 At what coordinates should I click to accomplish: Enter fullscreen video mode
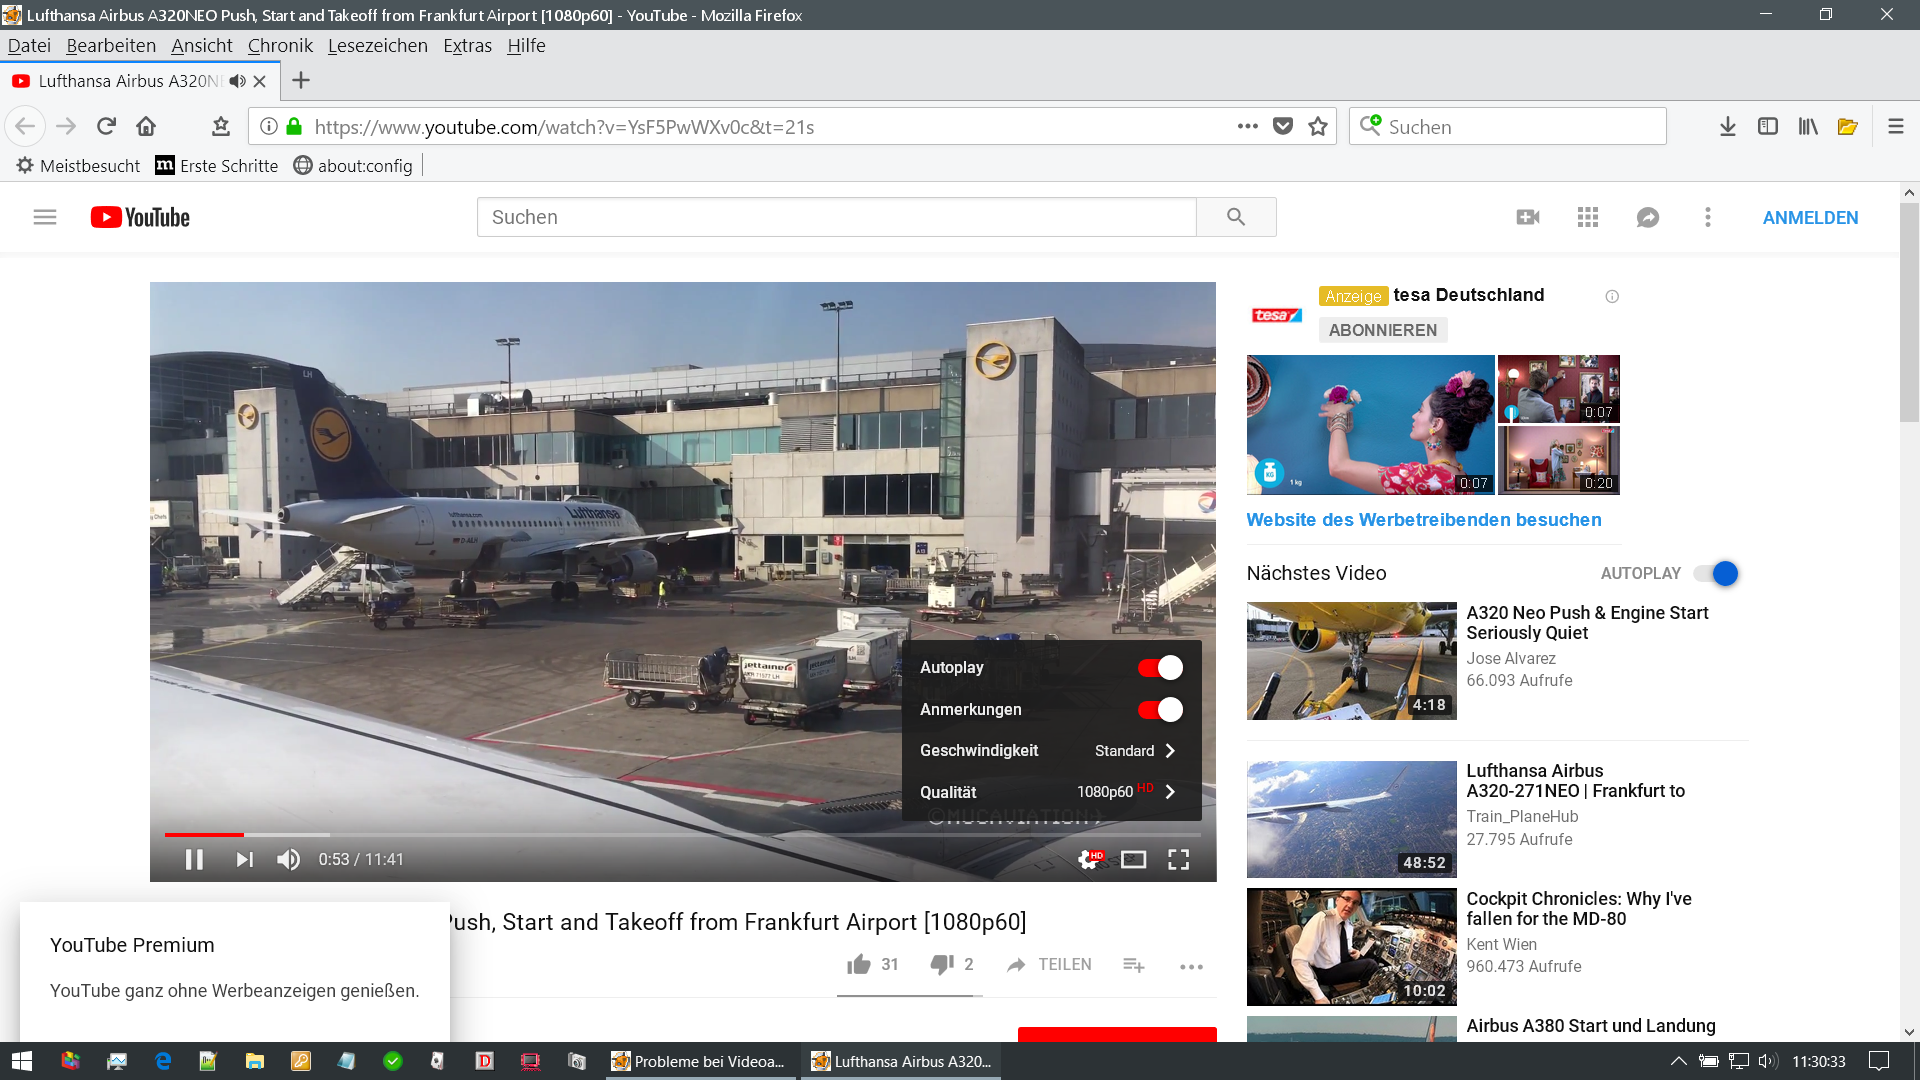[1178, 860]
